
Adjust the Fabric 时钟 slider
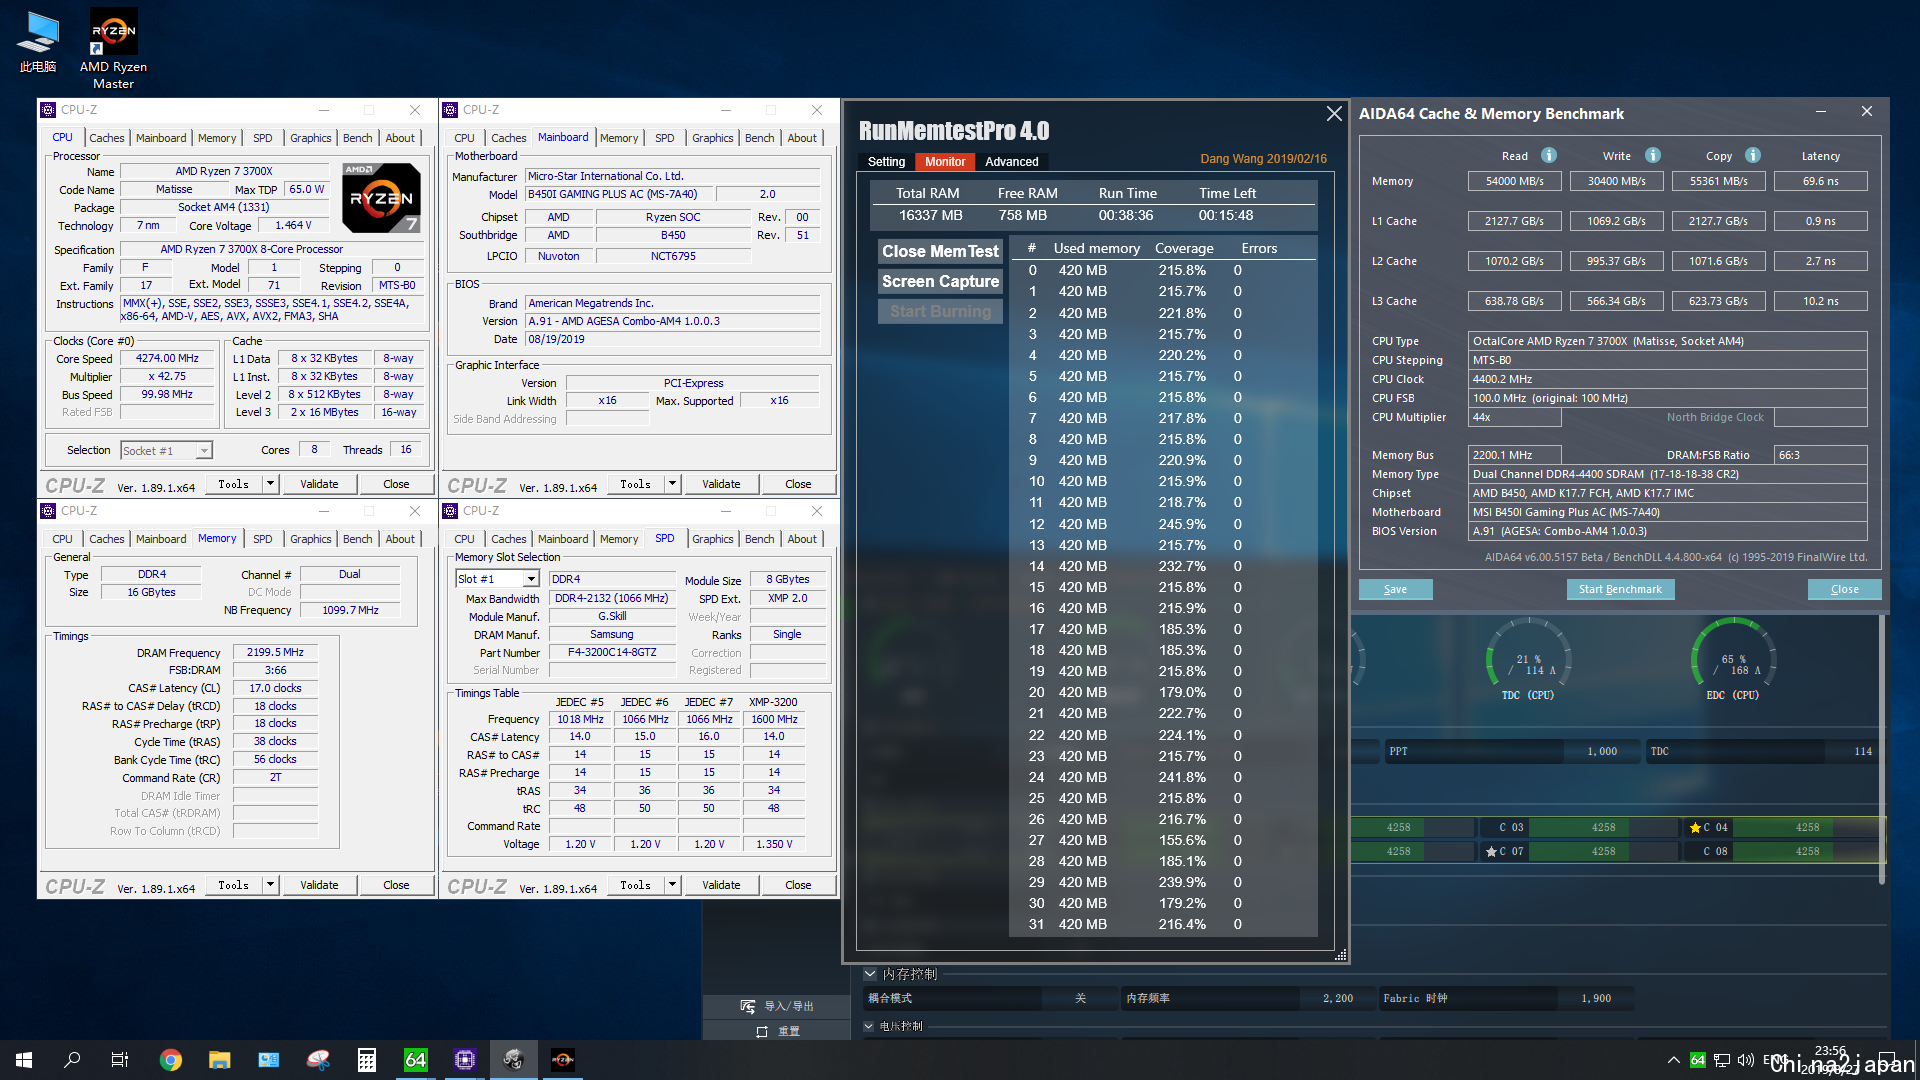(x=1506, y=998)
